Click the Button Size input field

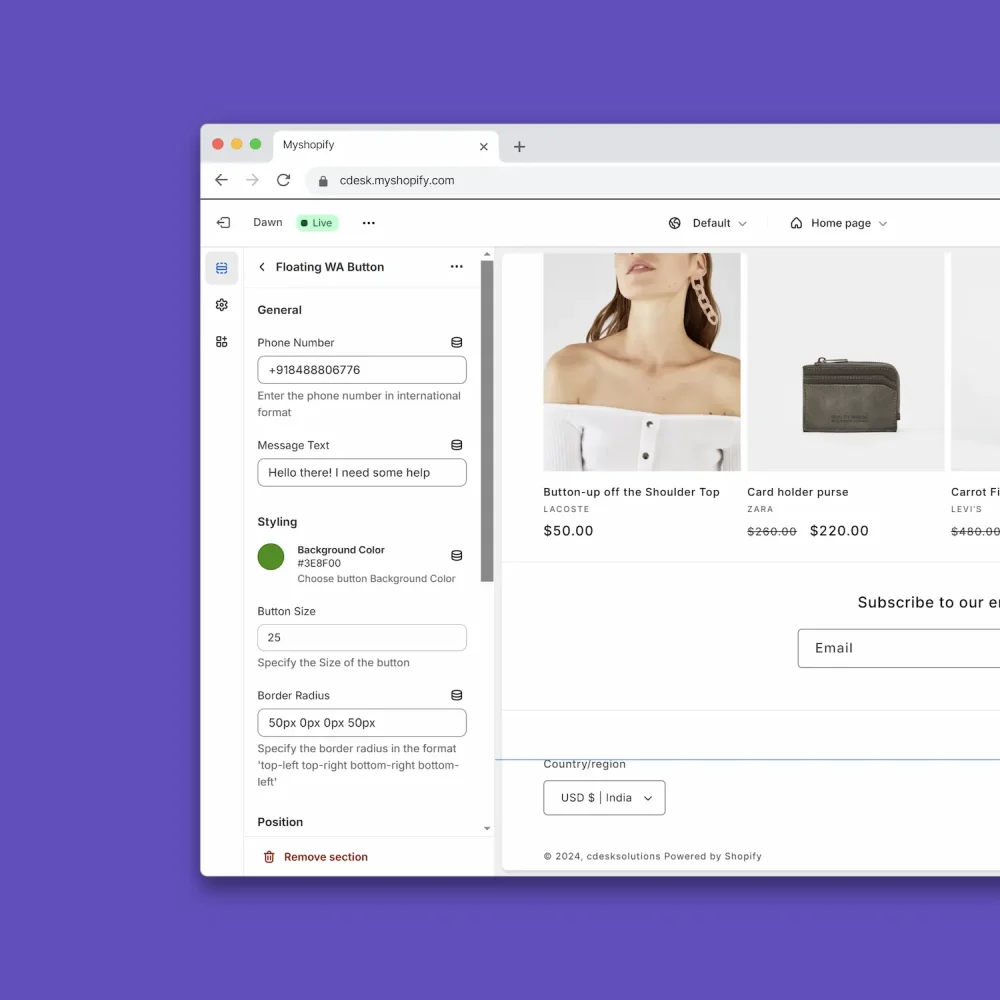tap(361, 637)
